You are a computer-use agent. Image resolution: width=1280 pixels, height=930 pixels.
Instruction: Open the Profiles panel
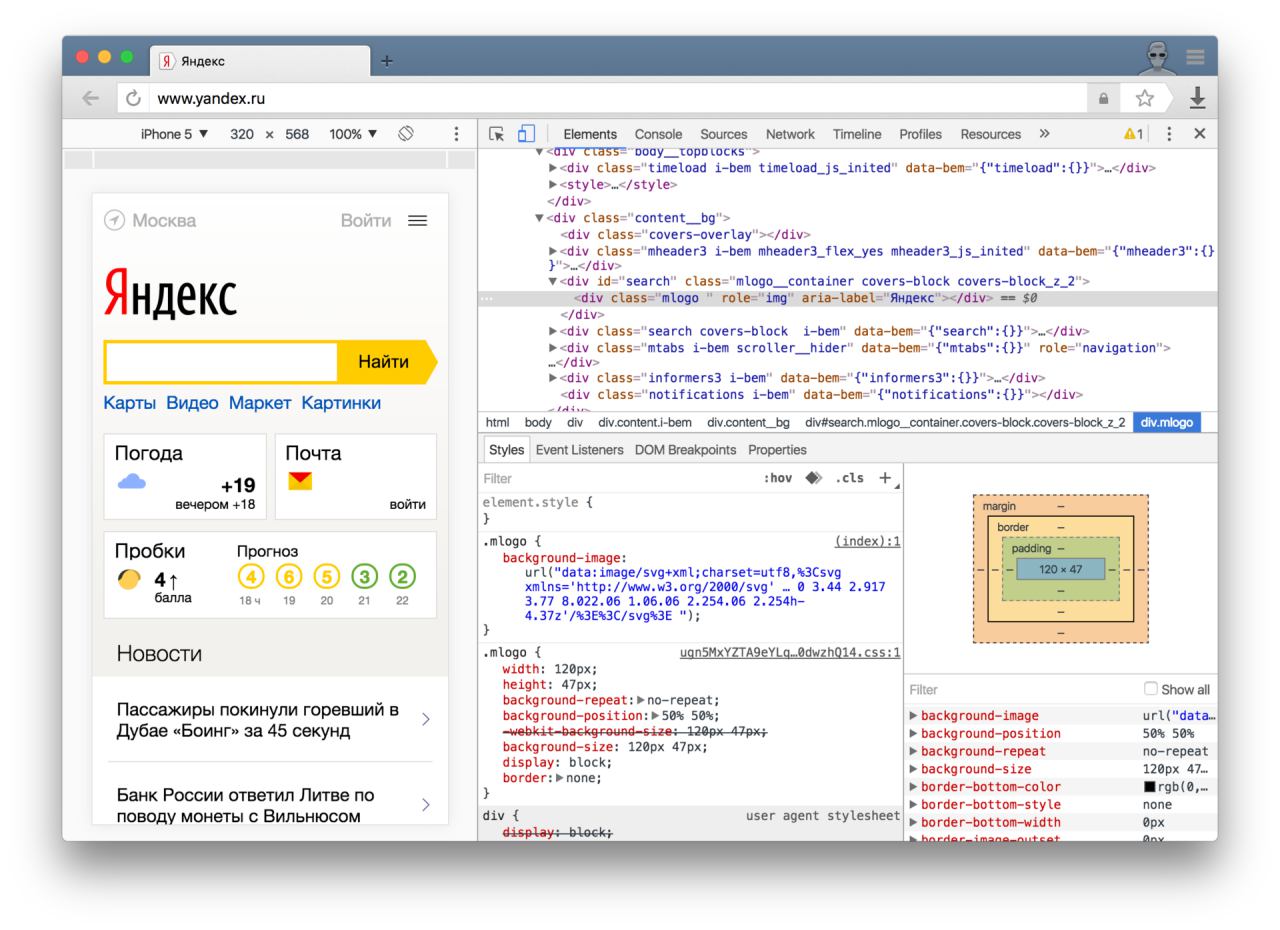(x=920, y=134)
